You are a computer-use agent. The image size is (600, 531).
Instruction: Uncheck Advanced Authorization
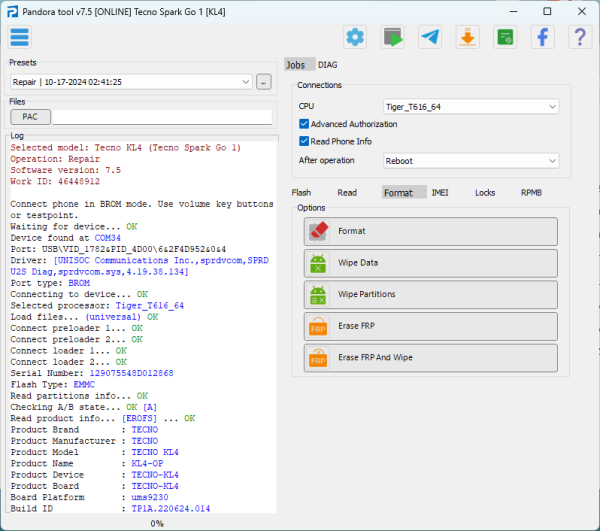point(304,124)
